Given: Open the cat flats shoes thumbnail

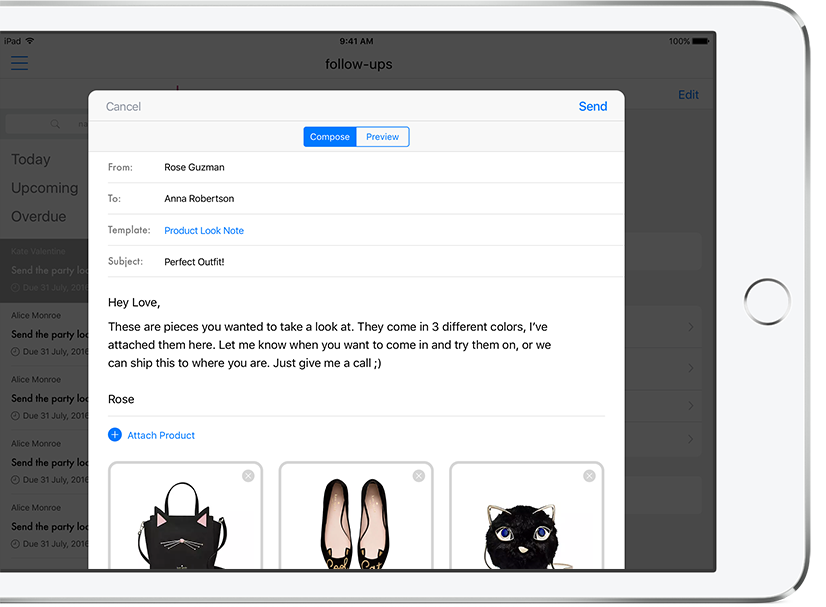Looking at the screenshot, I should pyautogui.click(x=356, y=516).
